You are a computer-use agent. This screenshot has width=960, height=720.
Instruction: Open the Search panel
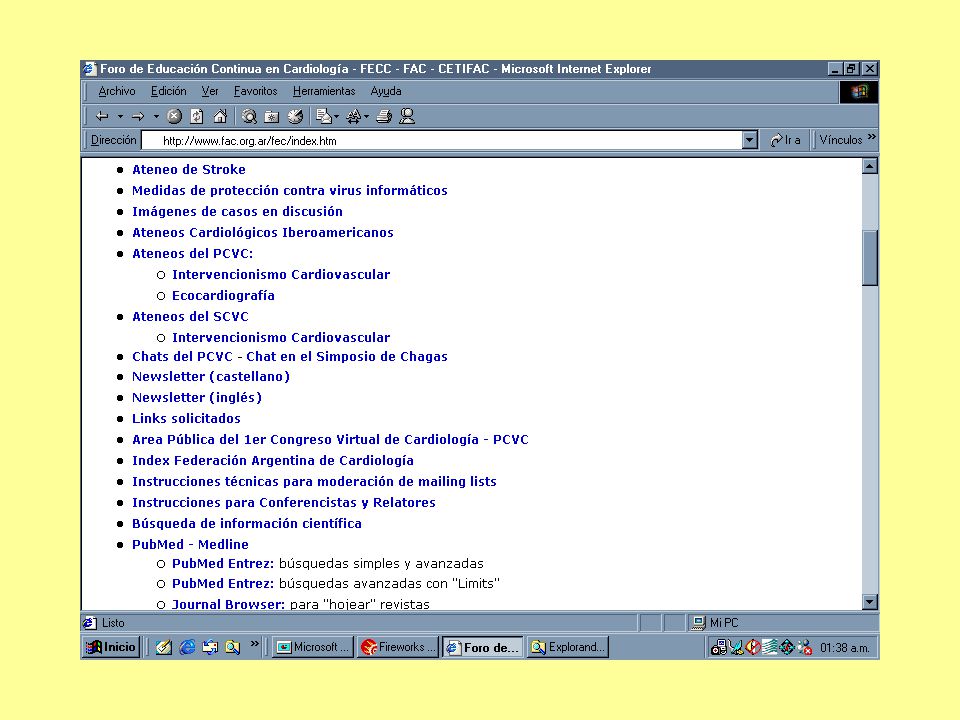[x=249, y=116]
